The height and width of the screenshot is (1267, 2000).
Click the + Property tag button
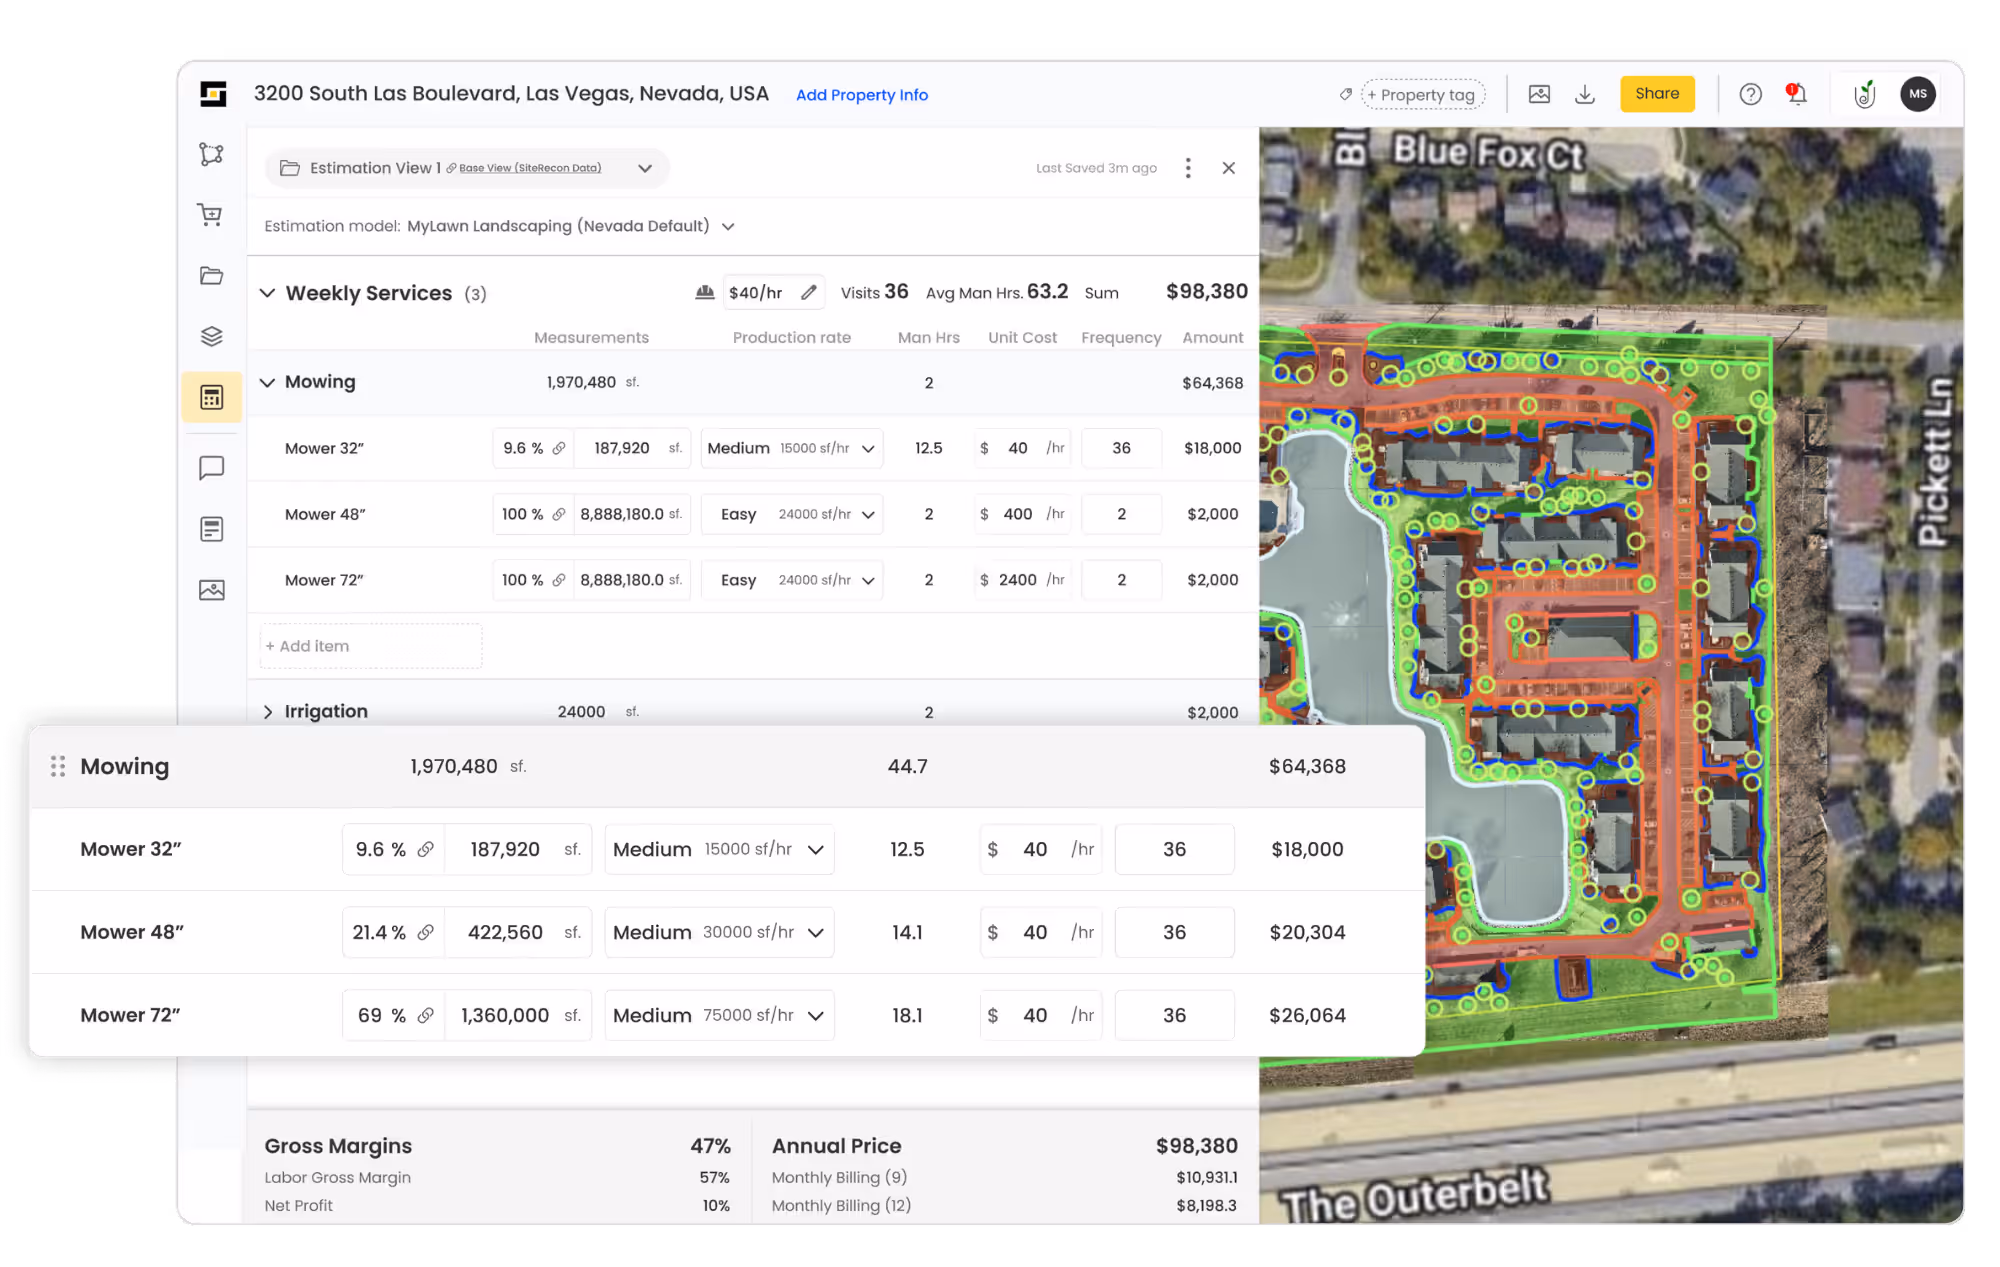pos(1423,94)
